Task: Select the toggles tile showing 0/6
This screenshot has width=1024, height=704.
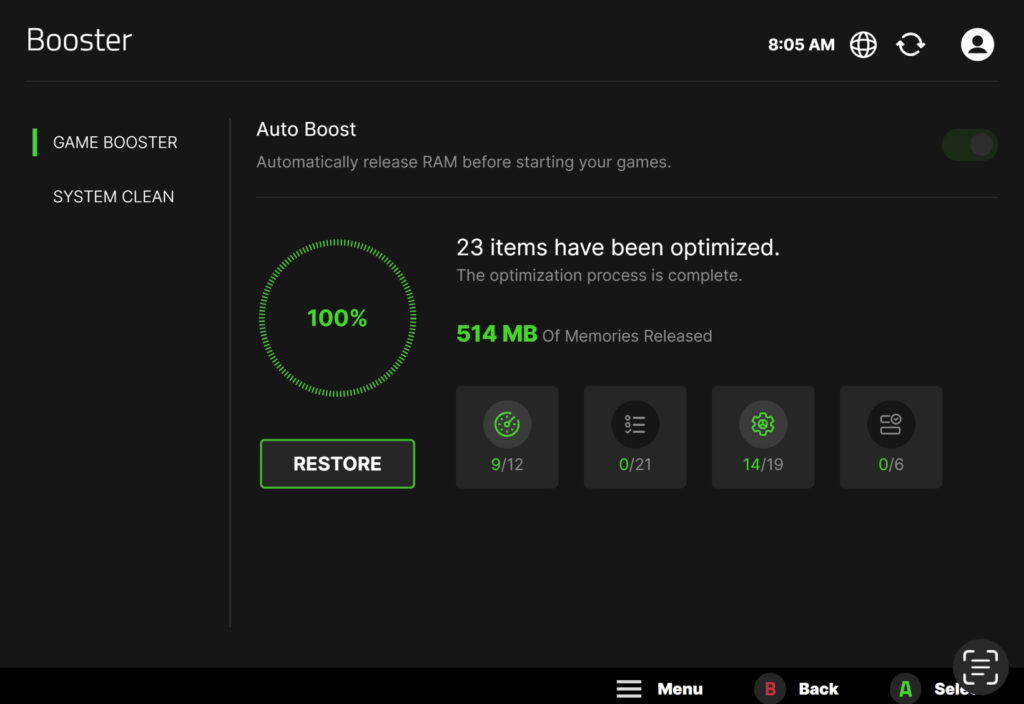Action: pyautogui.click(x=891, y=436)
